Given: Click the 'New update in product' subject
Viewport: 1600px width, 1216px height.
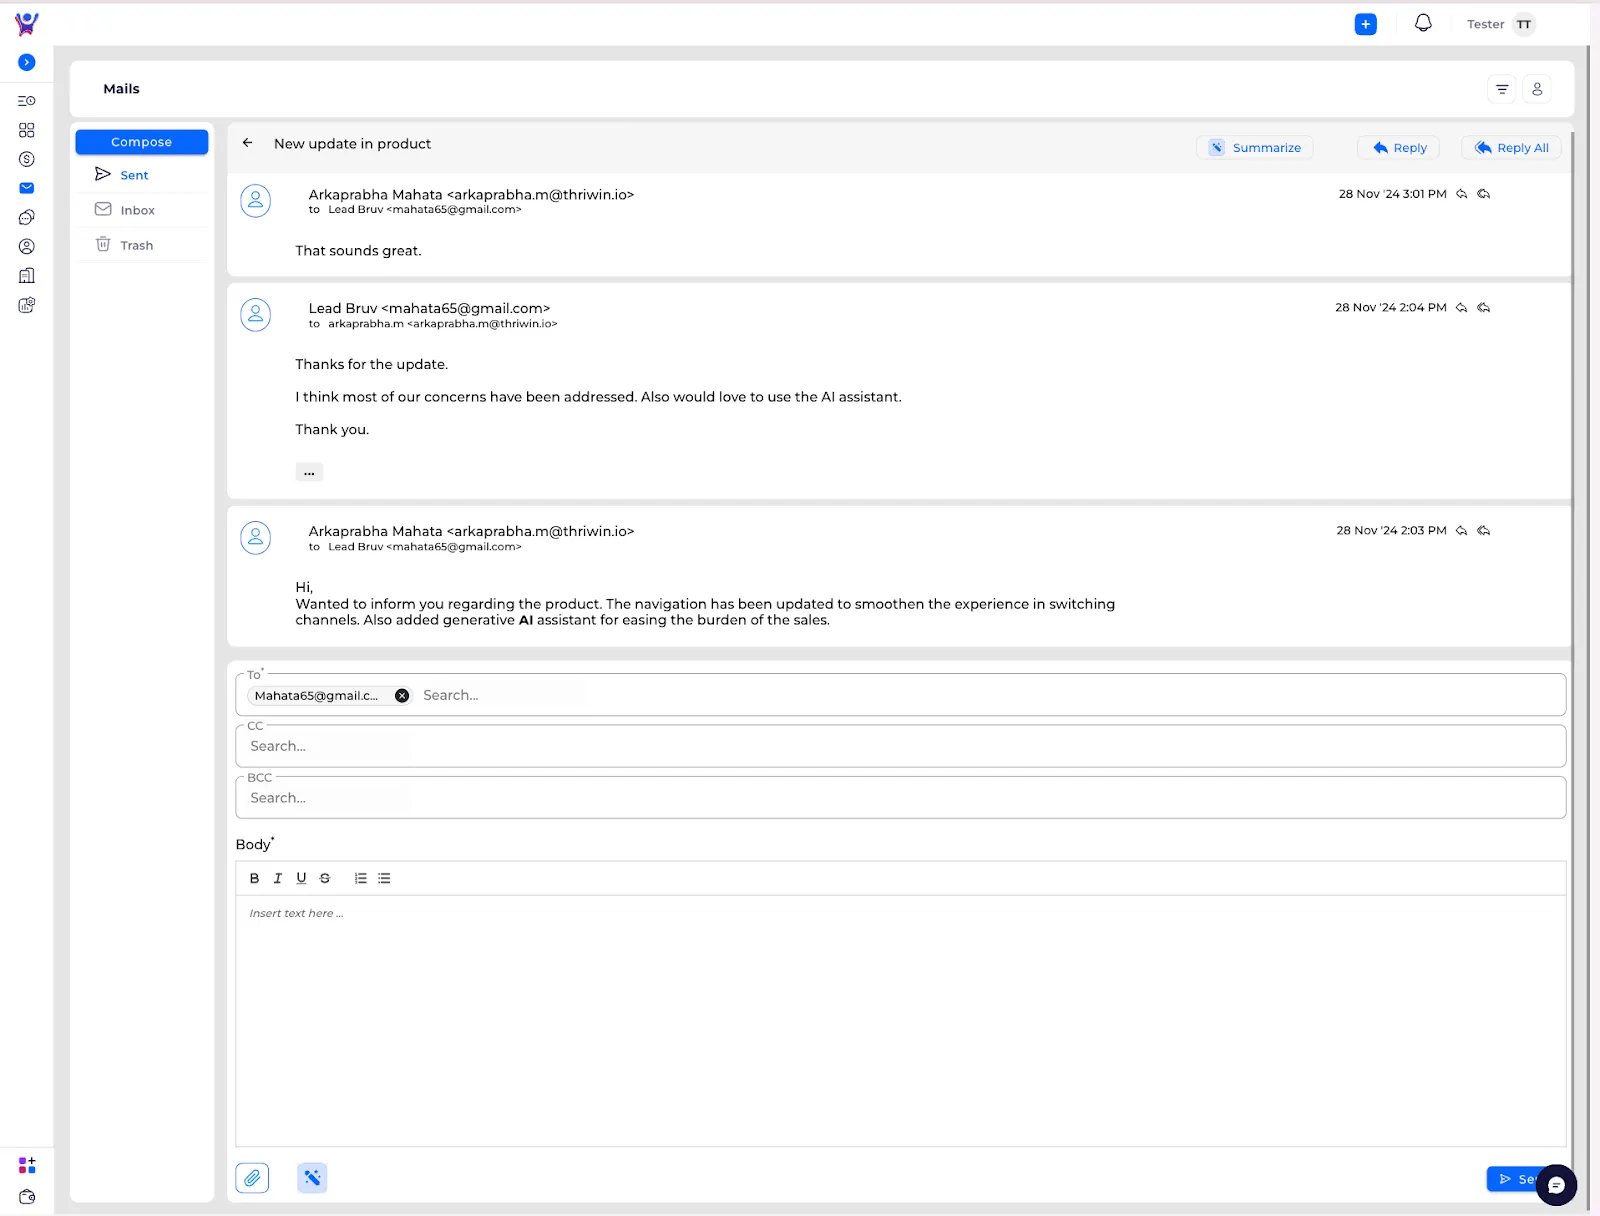Looking at the screenshot, I should [x=352, y=144].
